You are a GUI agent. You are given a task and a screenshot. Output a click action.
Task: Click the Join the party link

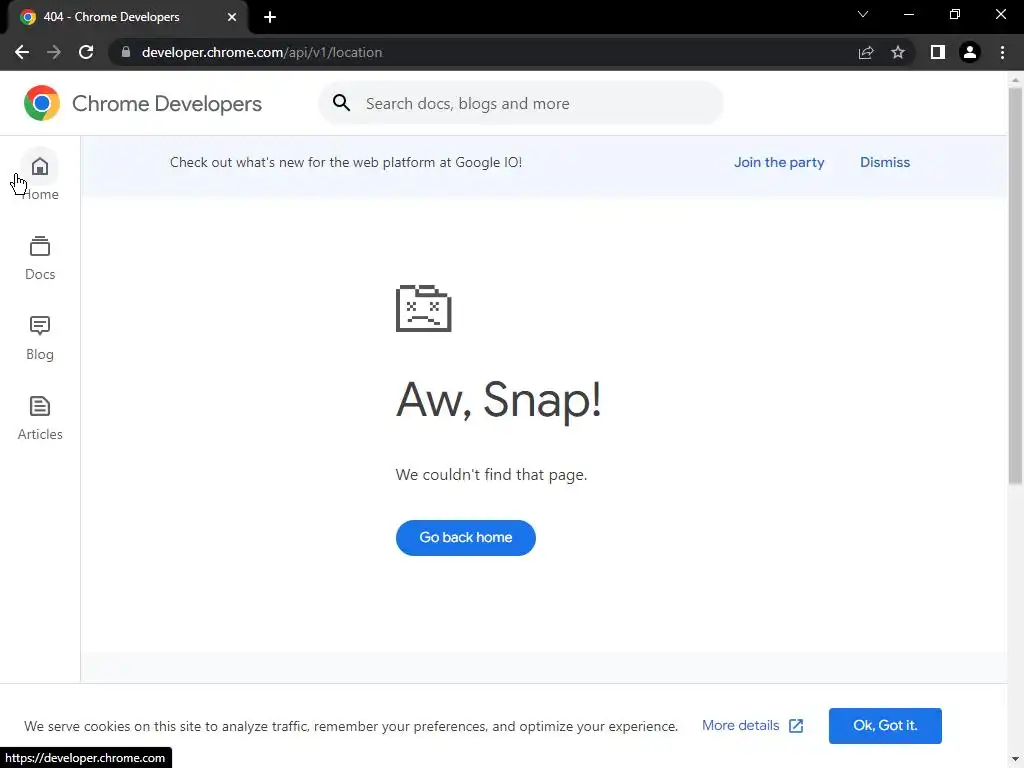(779, 162)
